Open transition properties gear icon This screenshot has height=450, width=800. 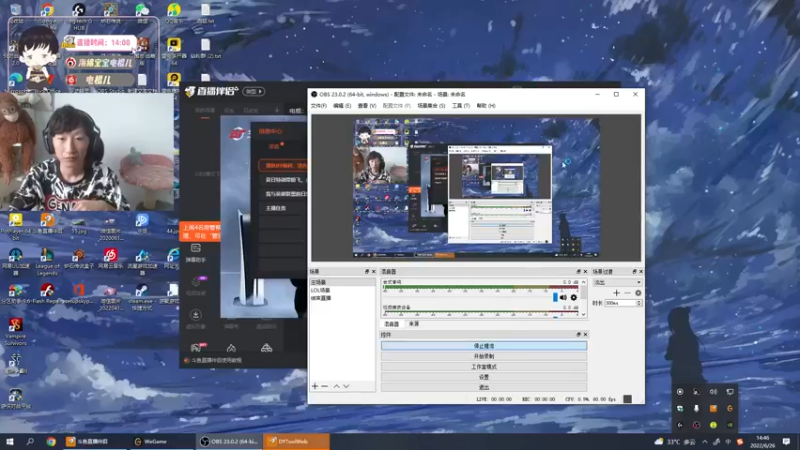(x=638, y=293)
